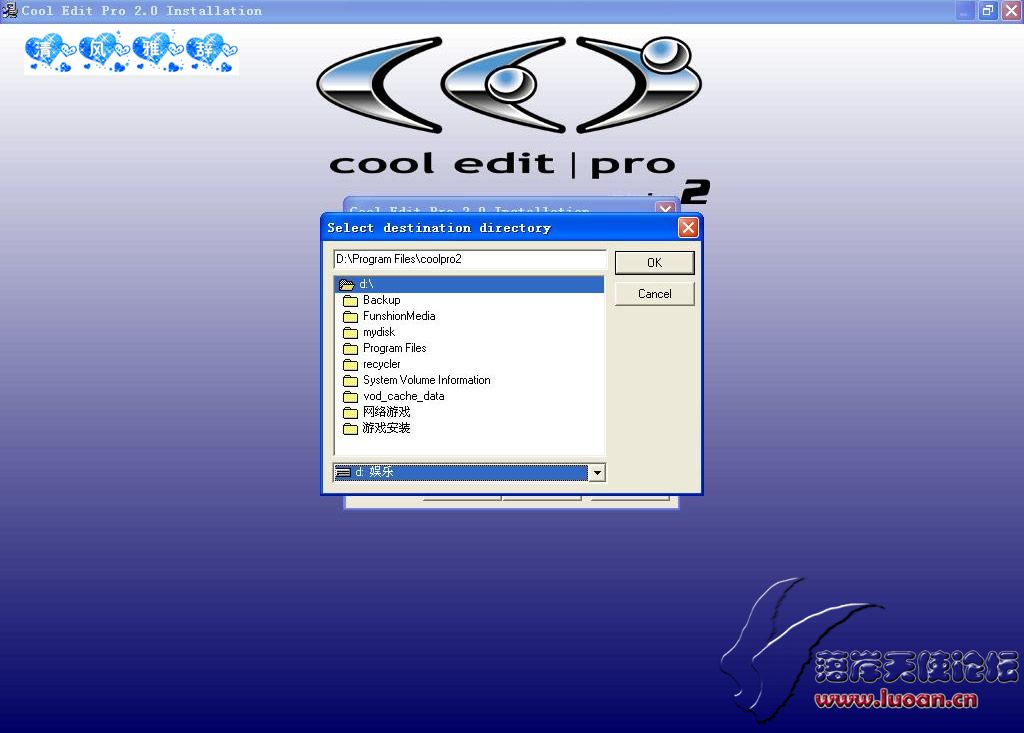Select the Program Files folder
The height and width of the screenshot is (733, 1024).
394,348
